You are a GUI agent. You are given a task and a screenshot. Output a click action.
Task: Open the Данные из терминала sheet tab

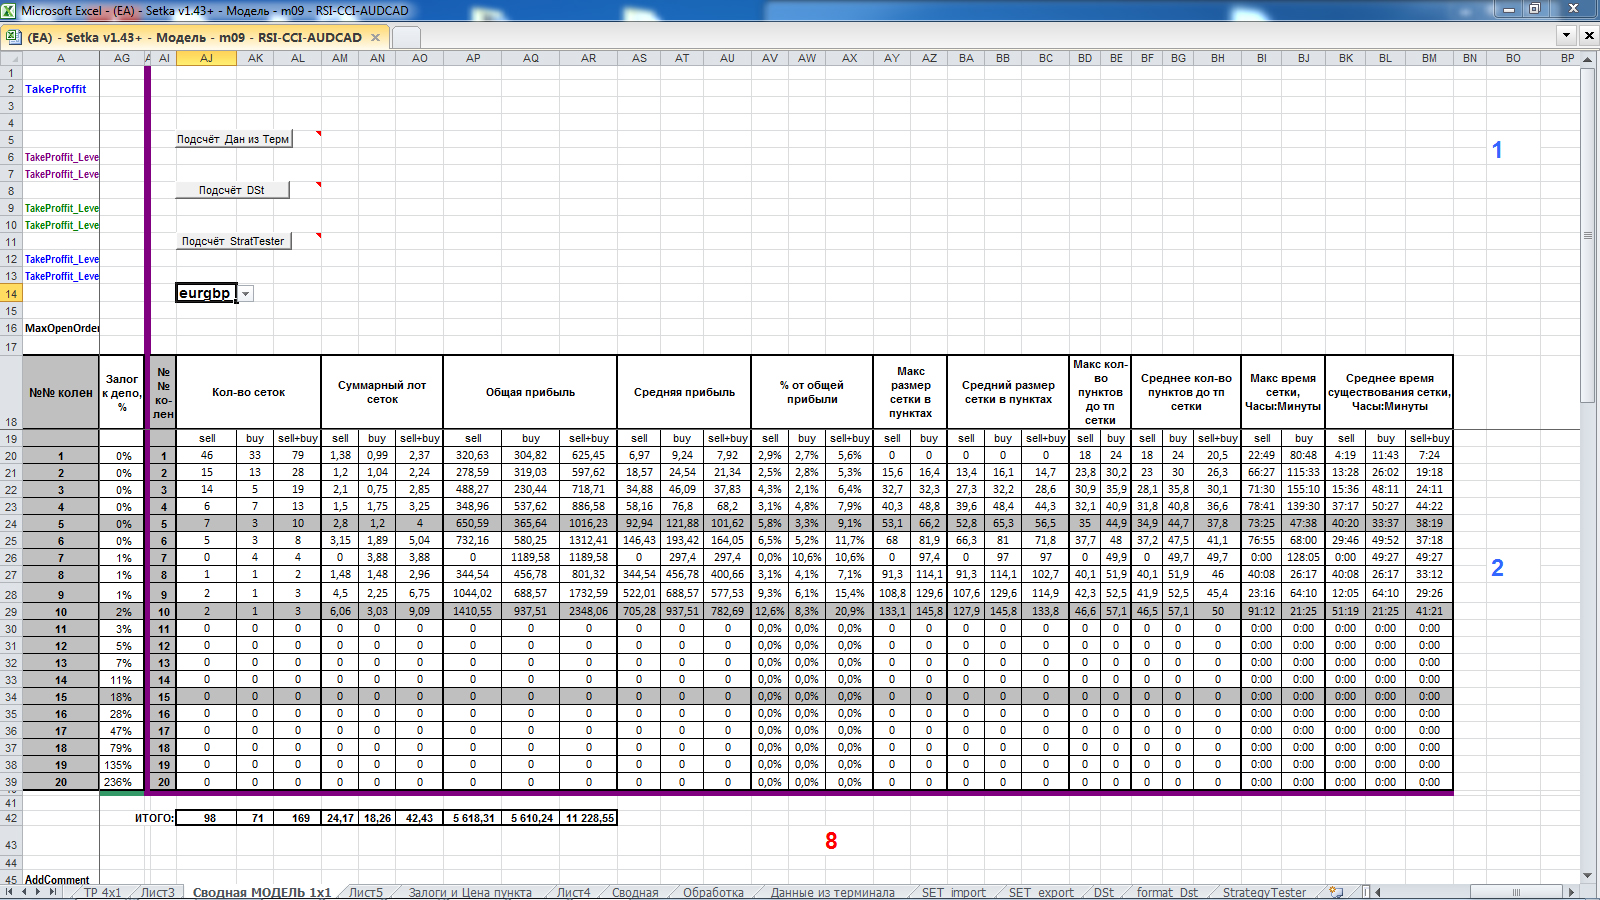point(833,892)
